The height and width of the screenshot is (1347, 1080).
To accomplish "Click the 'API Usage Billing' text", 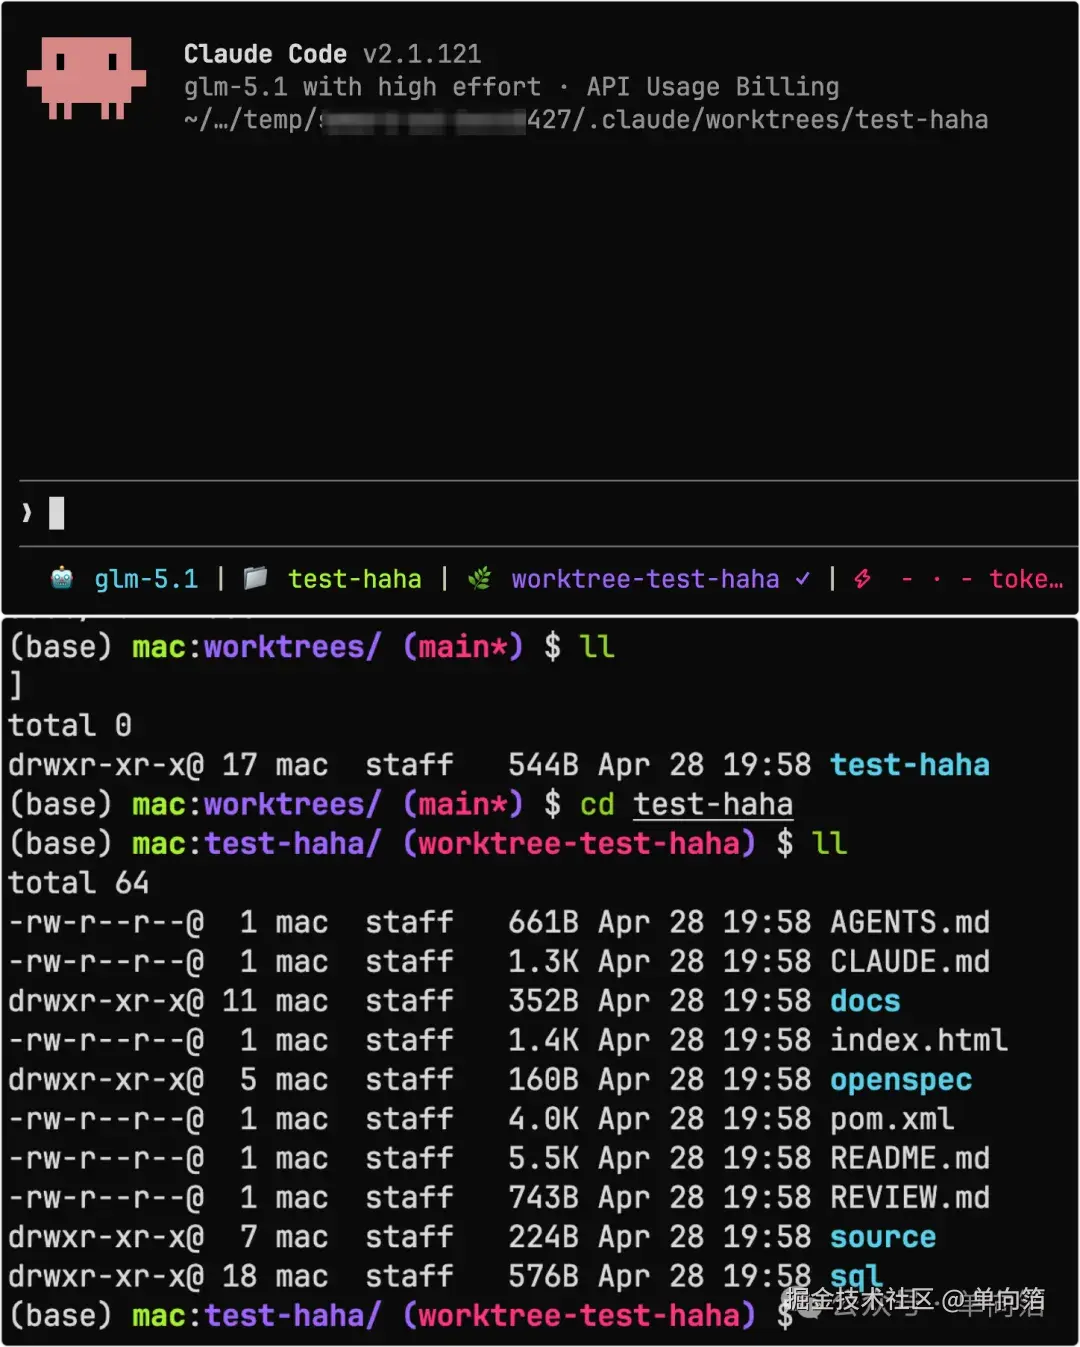I will [713, 87].
